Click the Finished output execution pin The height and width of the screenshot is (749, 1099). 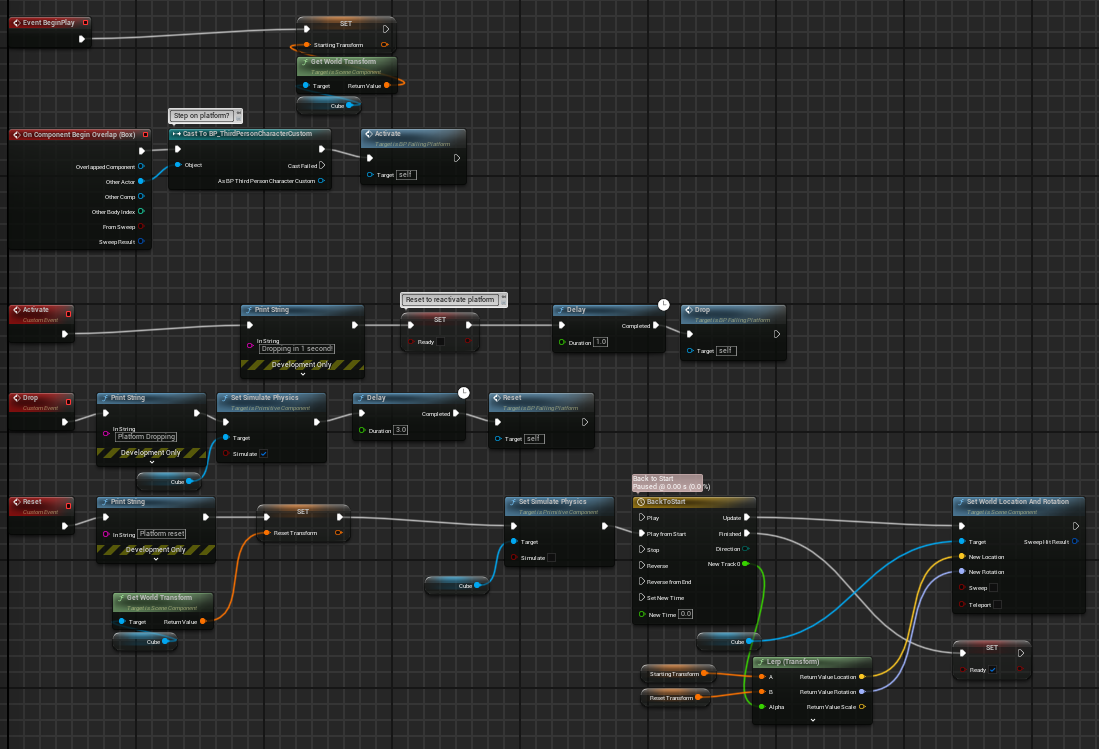point(746,533)
